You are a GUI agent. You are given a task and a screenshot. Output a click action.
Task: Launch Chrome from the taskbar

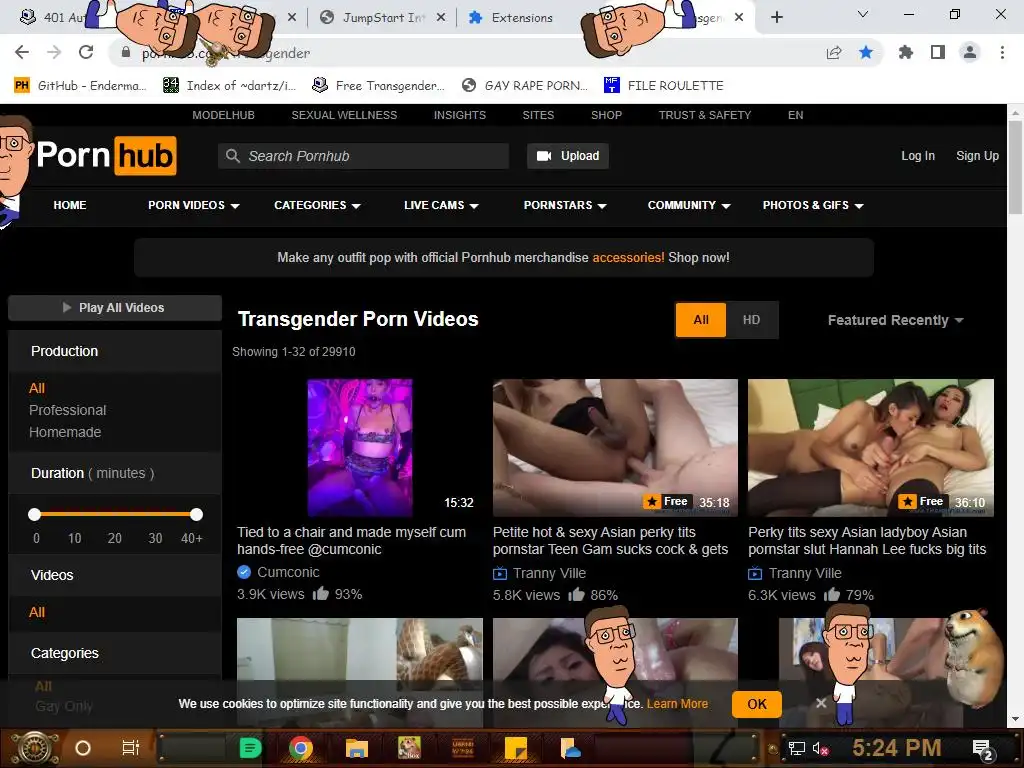click(x=301, y=748)
